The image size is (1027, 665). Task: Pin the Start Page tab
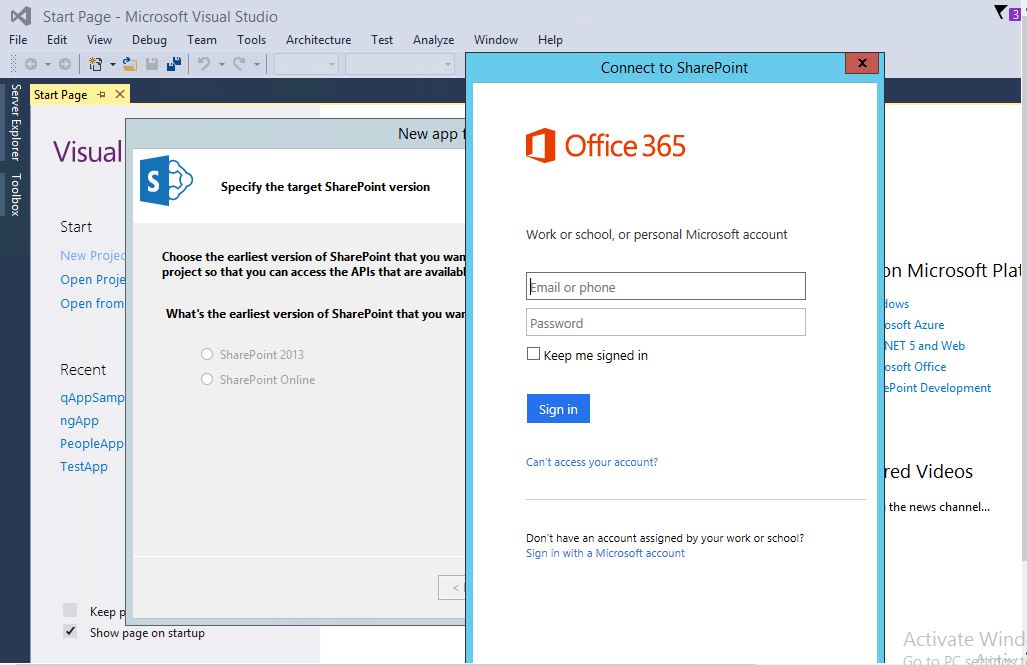point(102,95)
